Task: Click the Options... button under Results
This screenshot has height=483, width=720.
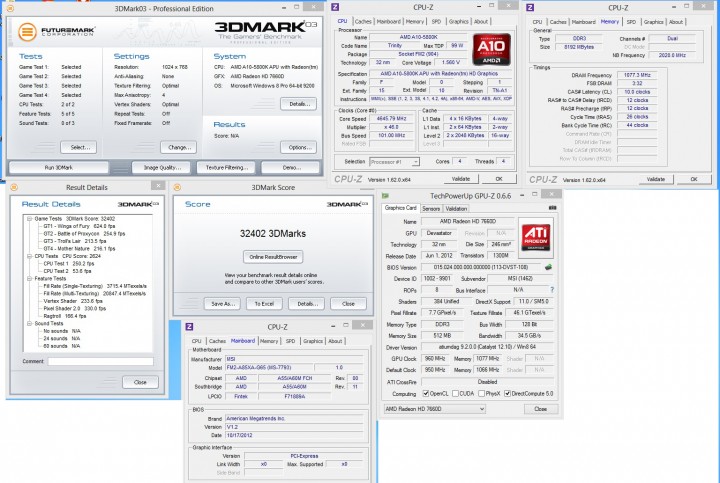Action: [x=298, y=147]
